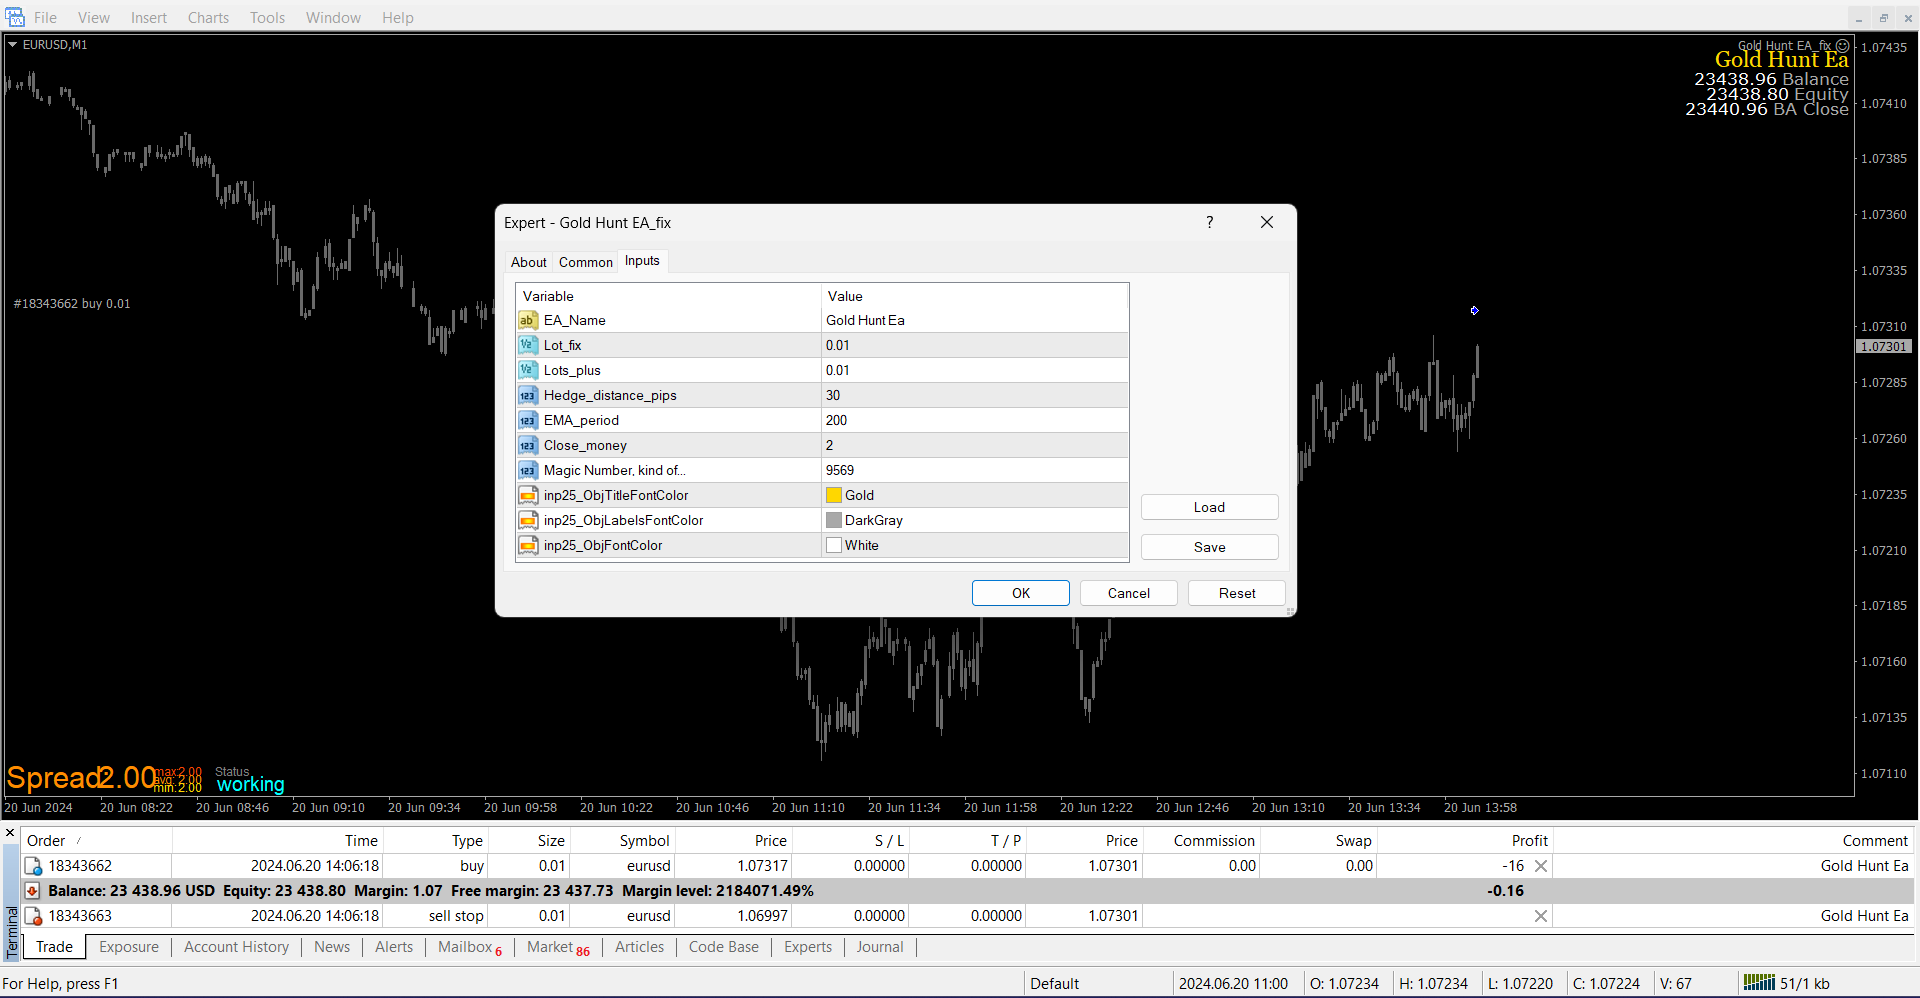This screenshot has height=998, width=1920.
Task: Close order 18343662 with X icon
Action: [1541, 866]
